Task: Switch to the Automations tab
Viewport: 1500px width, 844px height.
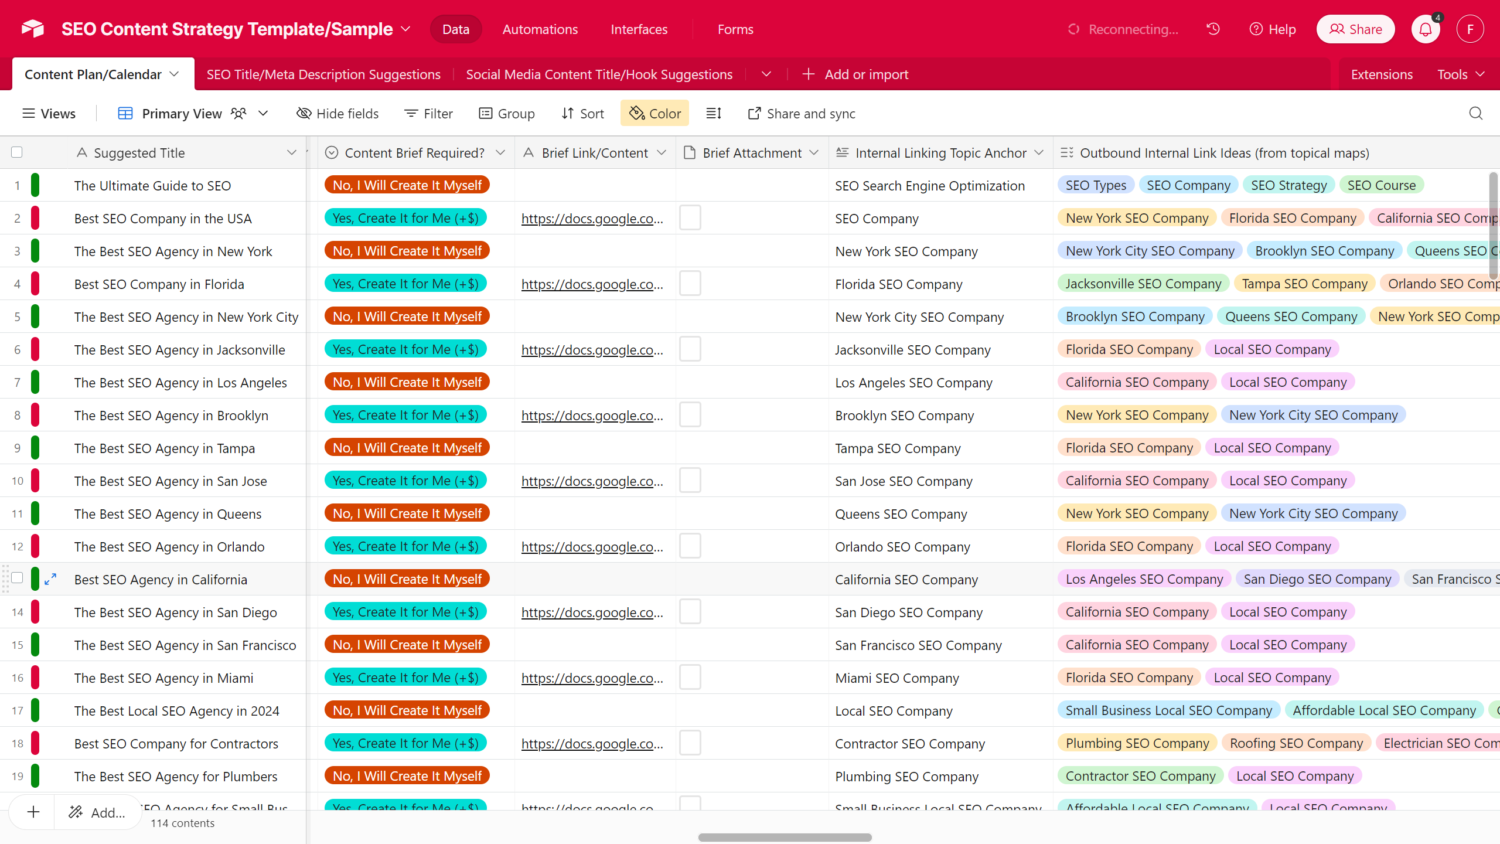Action: pyautogui.click(x=540, y=29)
